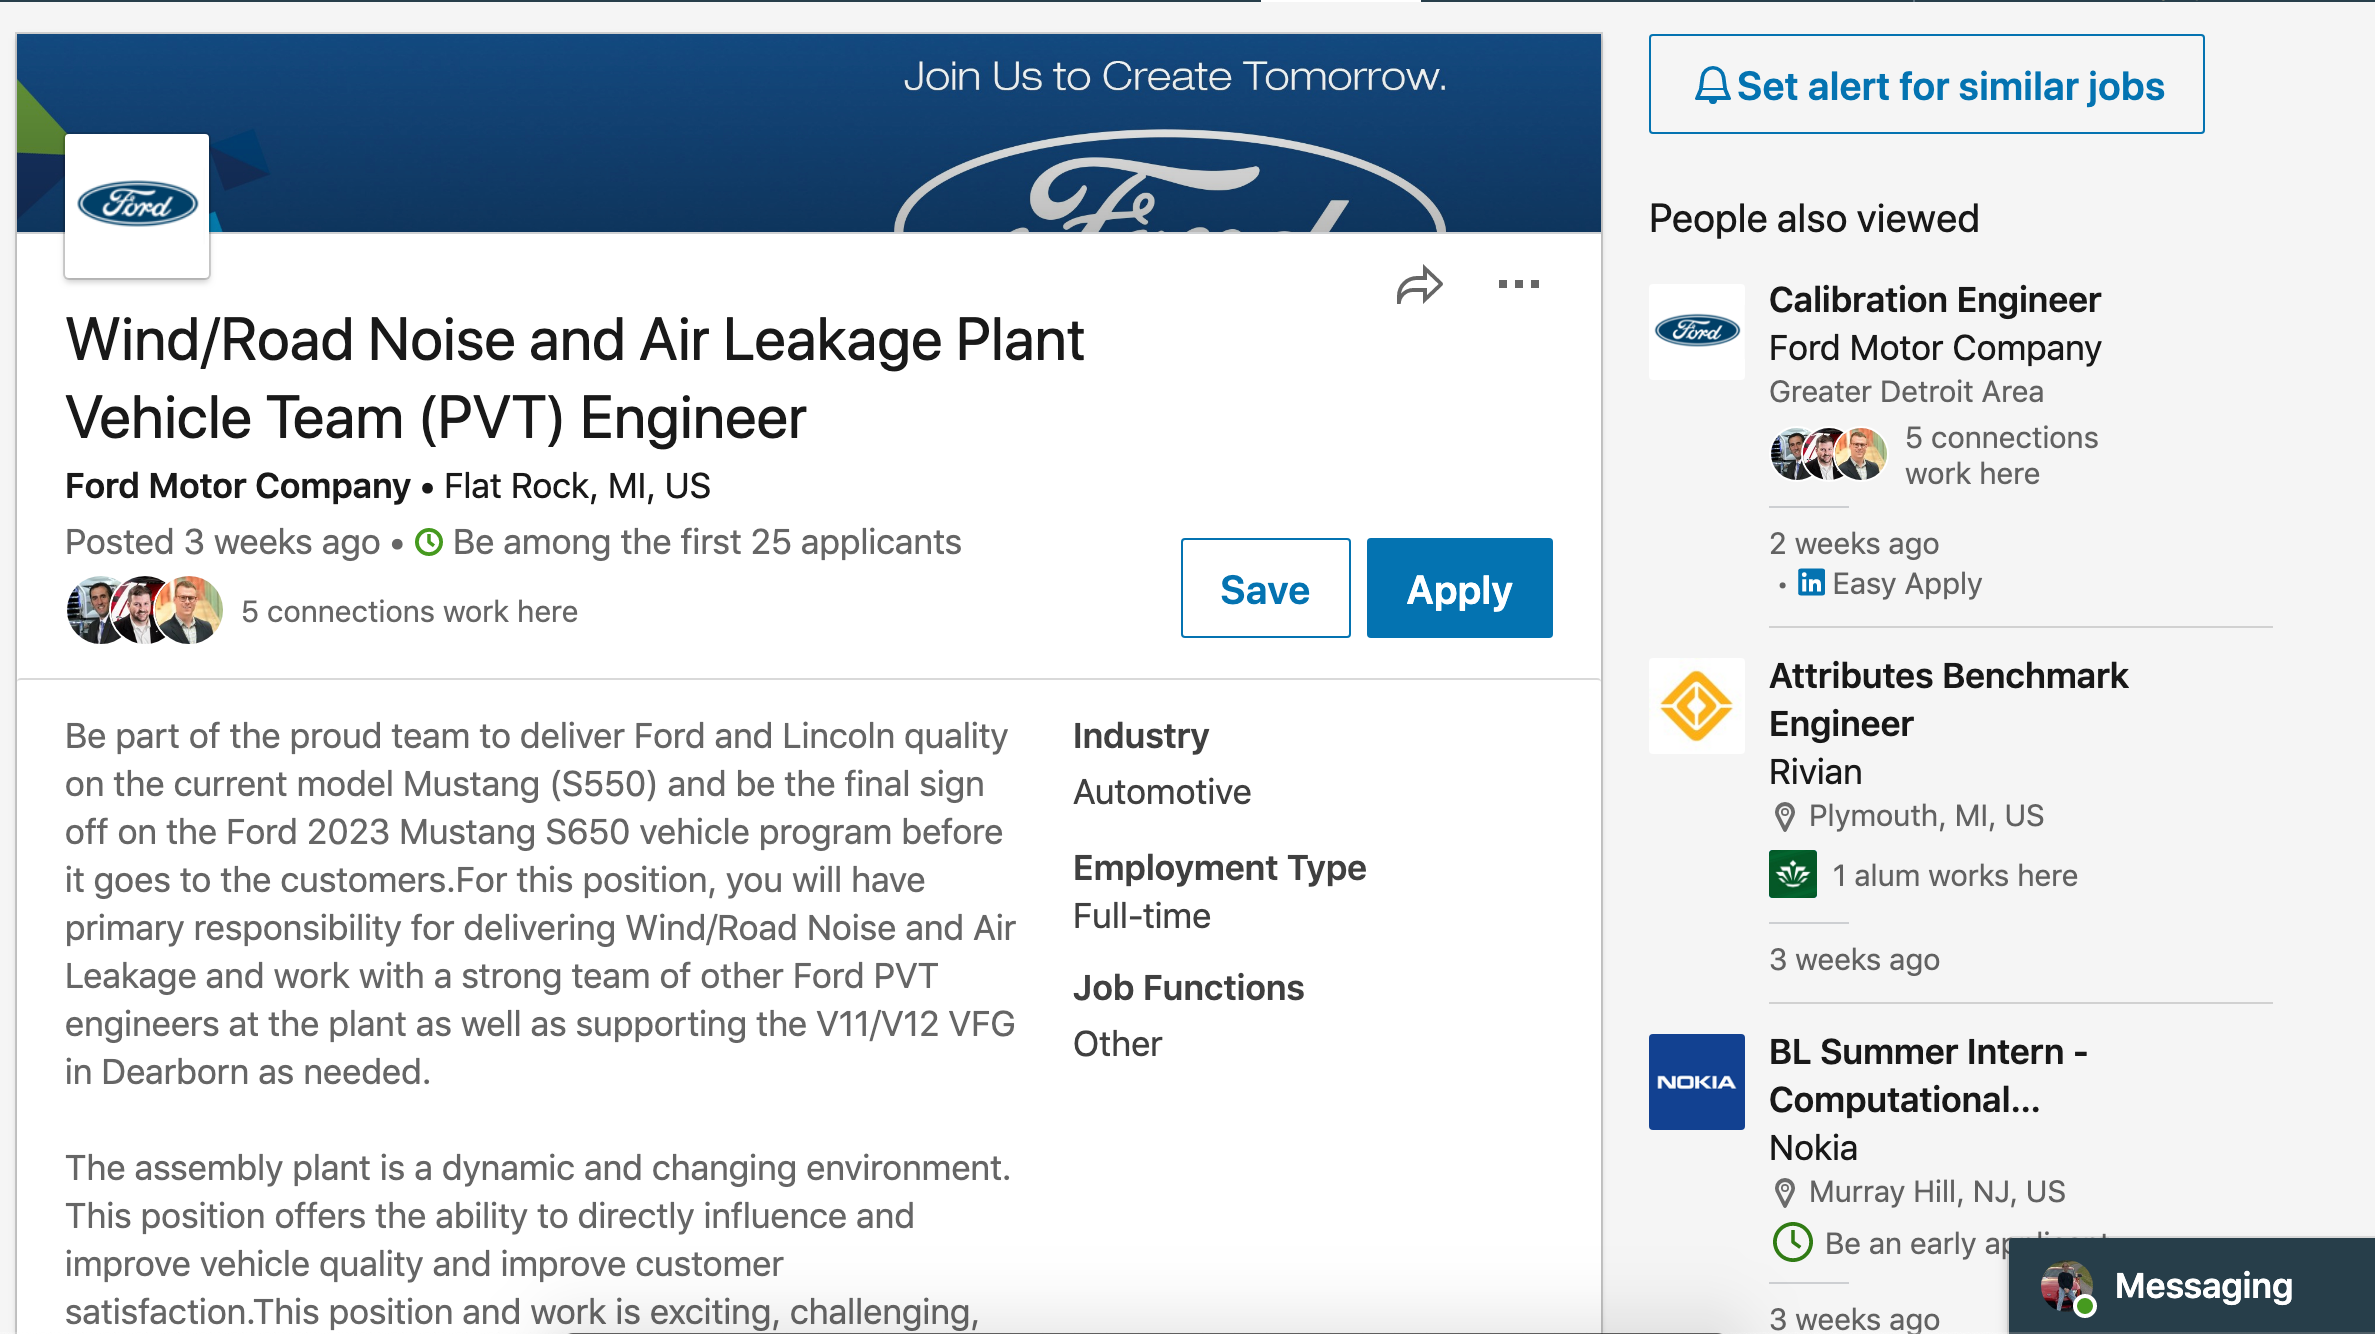The width and height of the screenshot is (2375, 1334).
Task: Click the blue Apply button
Action: pos(1459,589)
